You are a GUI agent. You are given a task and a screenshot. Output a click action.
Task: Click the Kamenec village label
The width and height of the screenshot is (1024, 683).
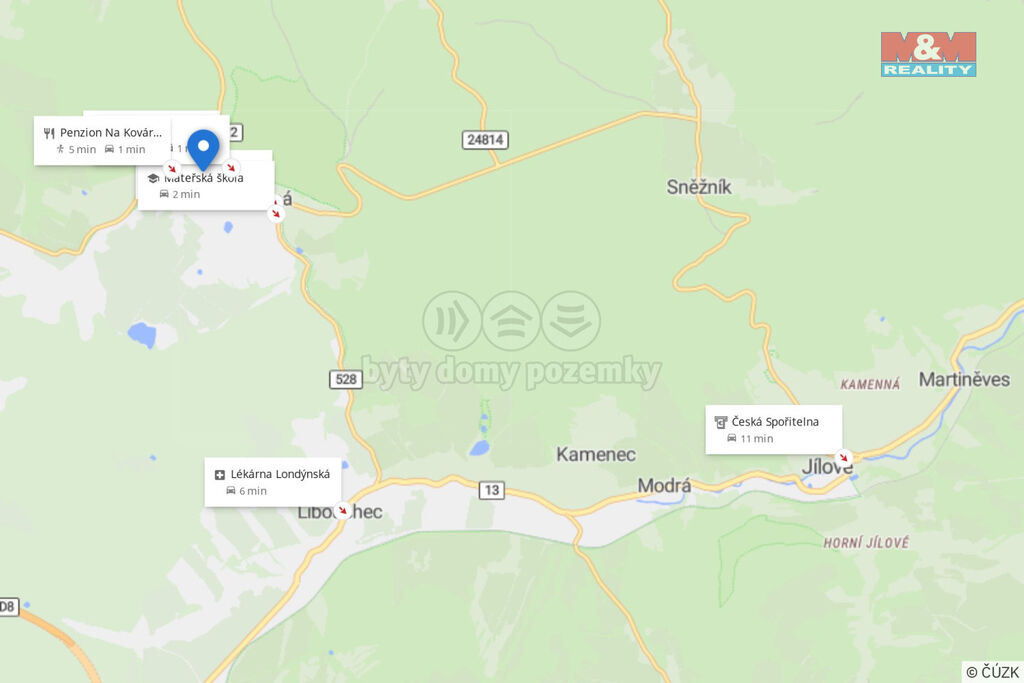596,454
